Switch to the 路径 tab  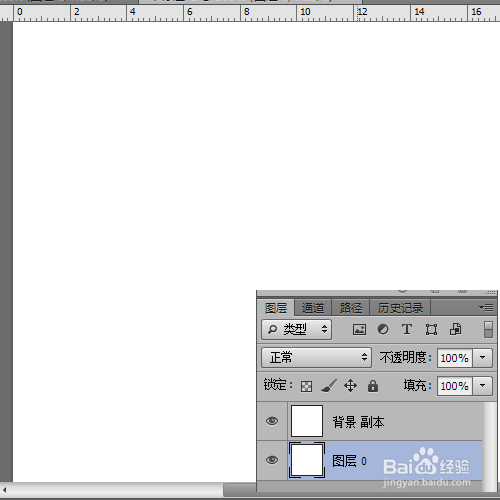click(351, 308)
